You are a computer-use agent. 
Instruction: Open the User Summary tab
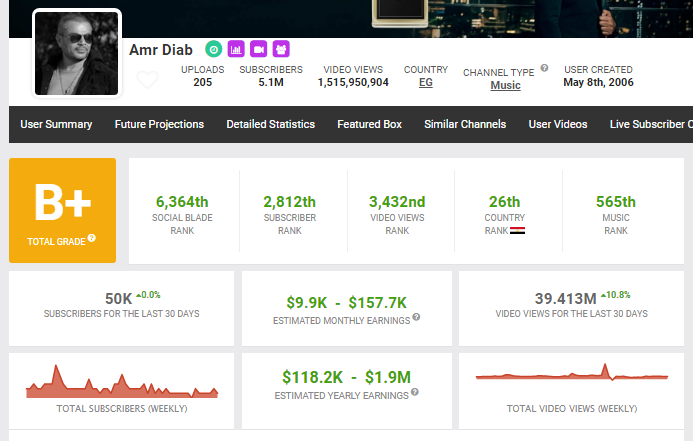click(56, 125)
